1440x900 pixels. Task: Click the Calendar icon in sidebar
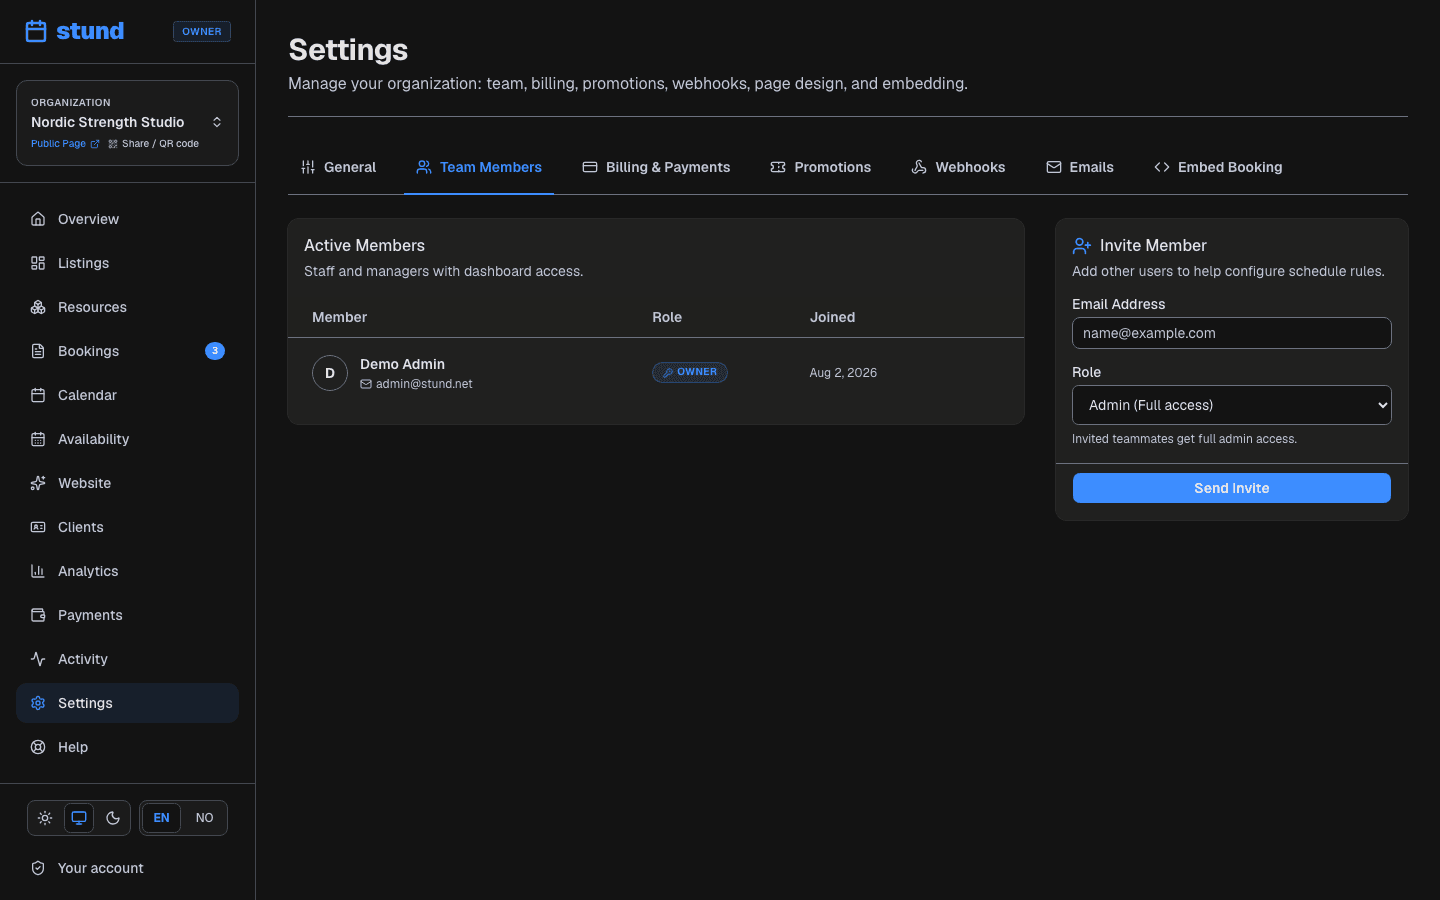click(x=38, y=395)
